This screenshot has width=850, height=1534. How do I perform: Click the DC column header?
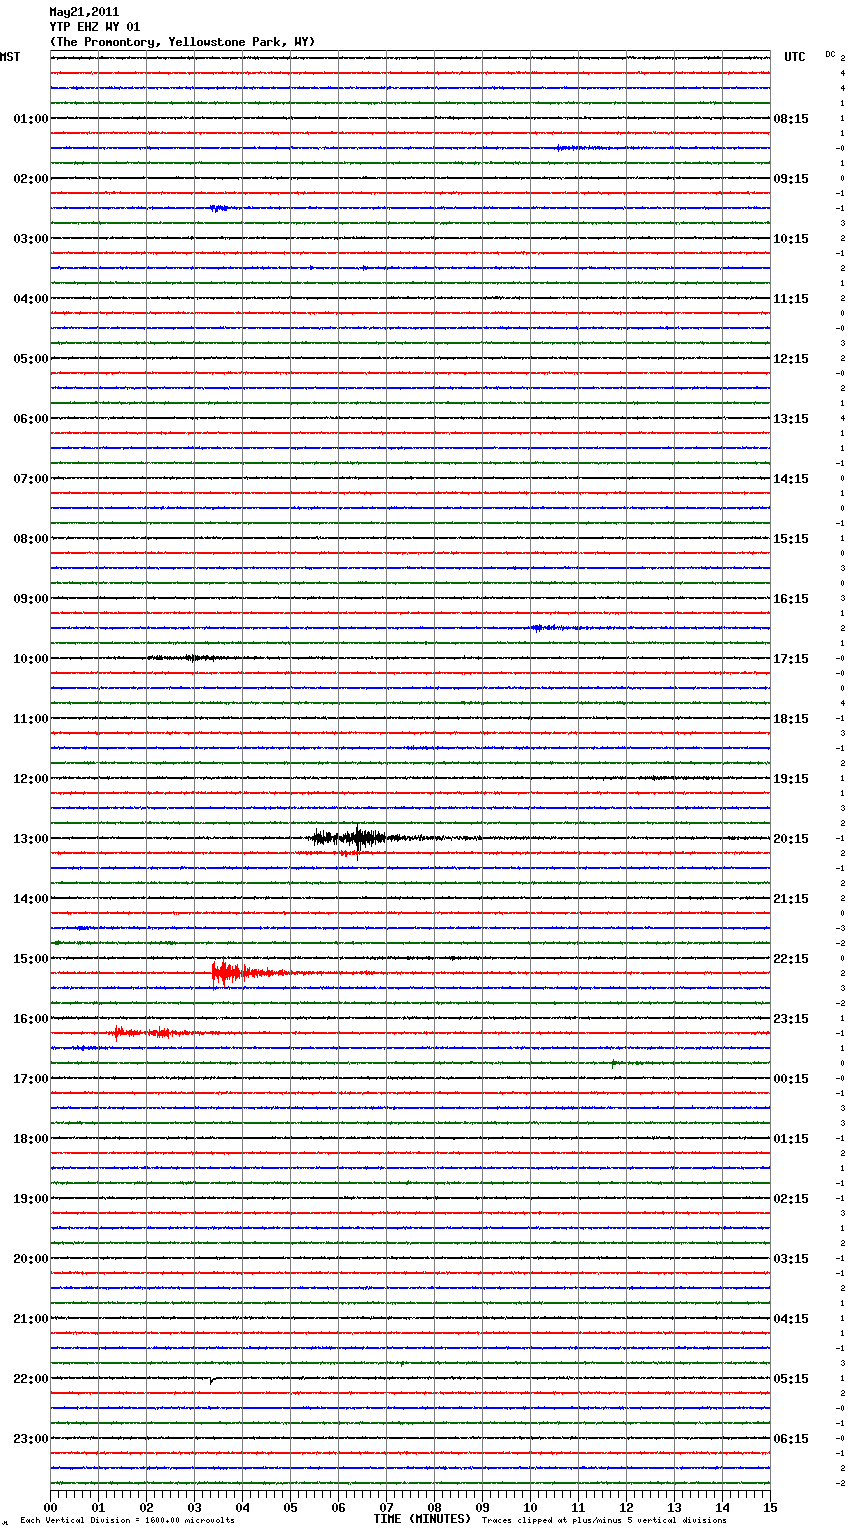(x=830, y=54)
